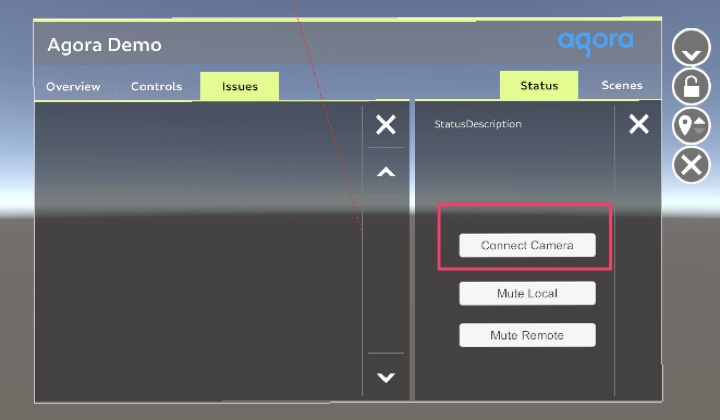Screen dimensions: 720x420
Task: Click the agora logo
Action: click(x=596, y=43)
